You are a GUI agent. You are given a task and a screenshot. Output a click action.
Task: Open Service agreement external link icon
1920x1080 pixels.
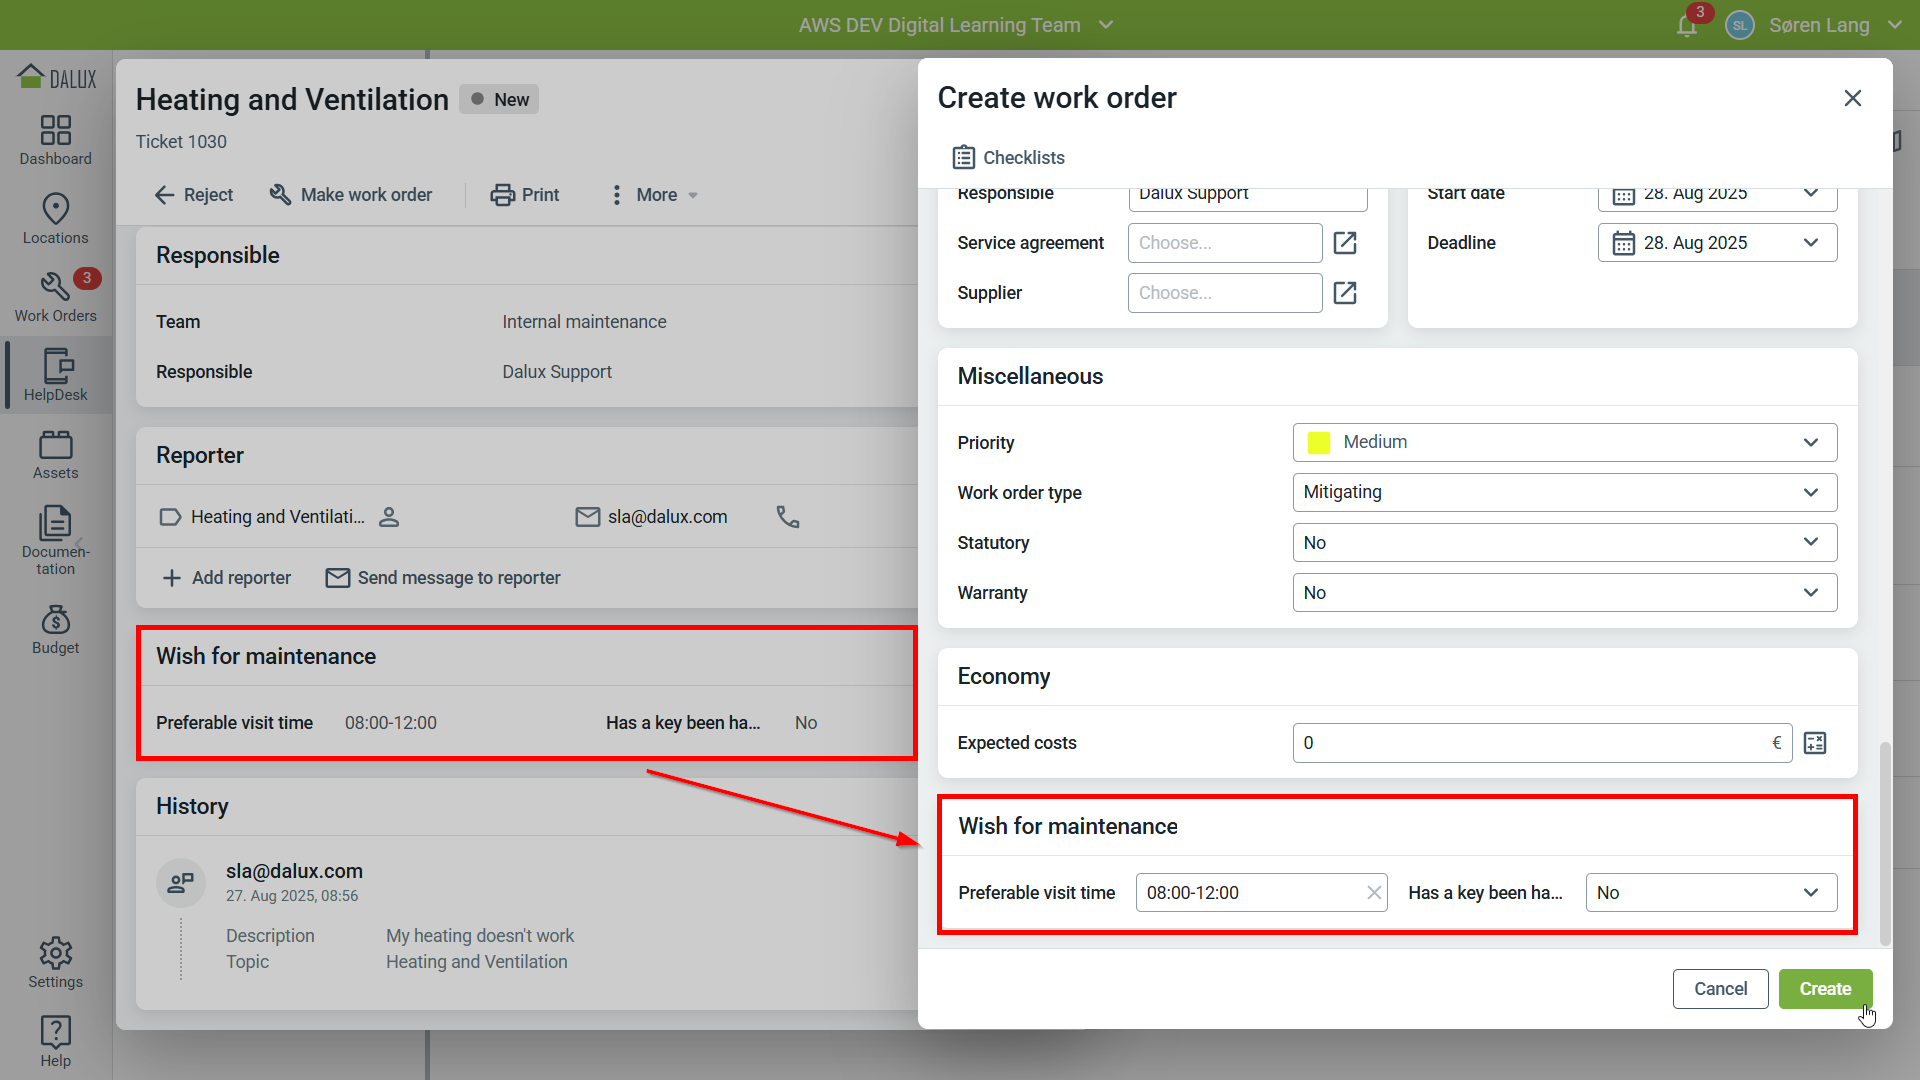(x=1345, y=243)
